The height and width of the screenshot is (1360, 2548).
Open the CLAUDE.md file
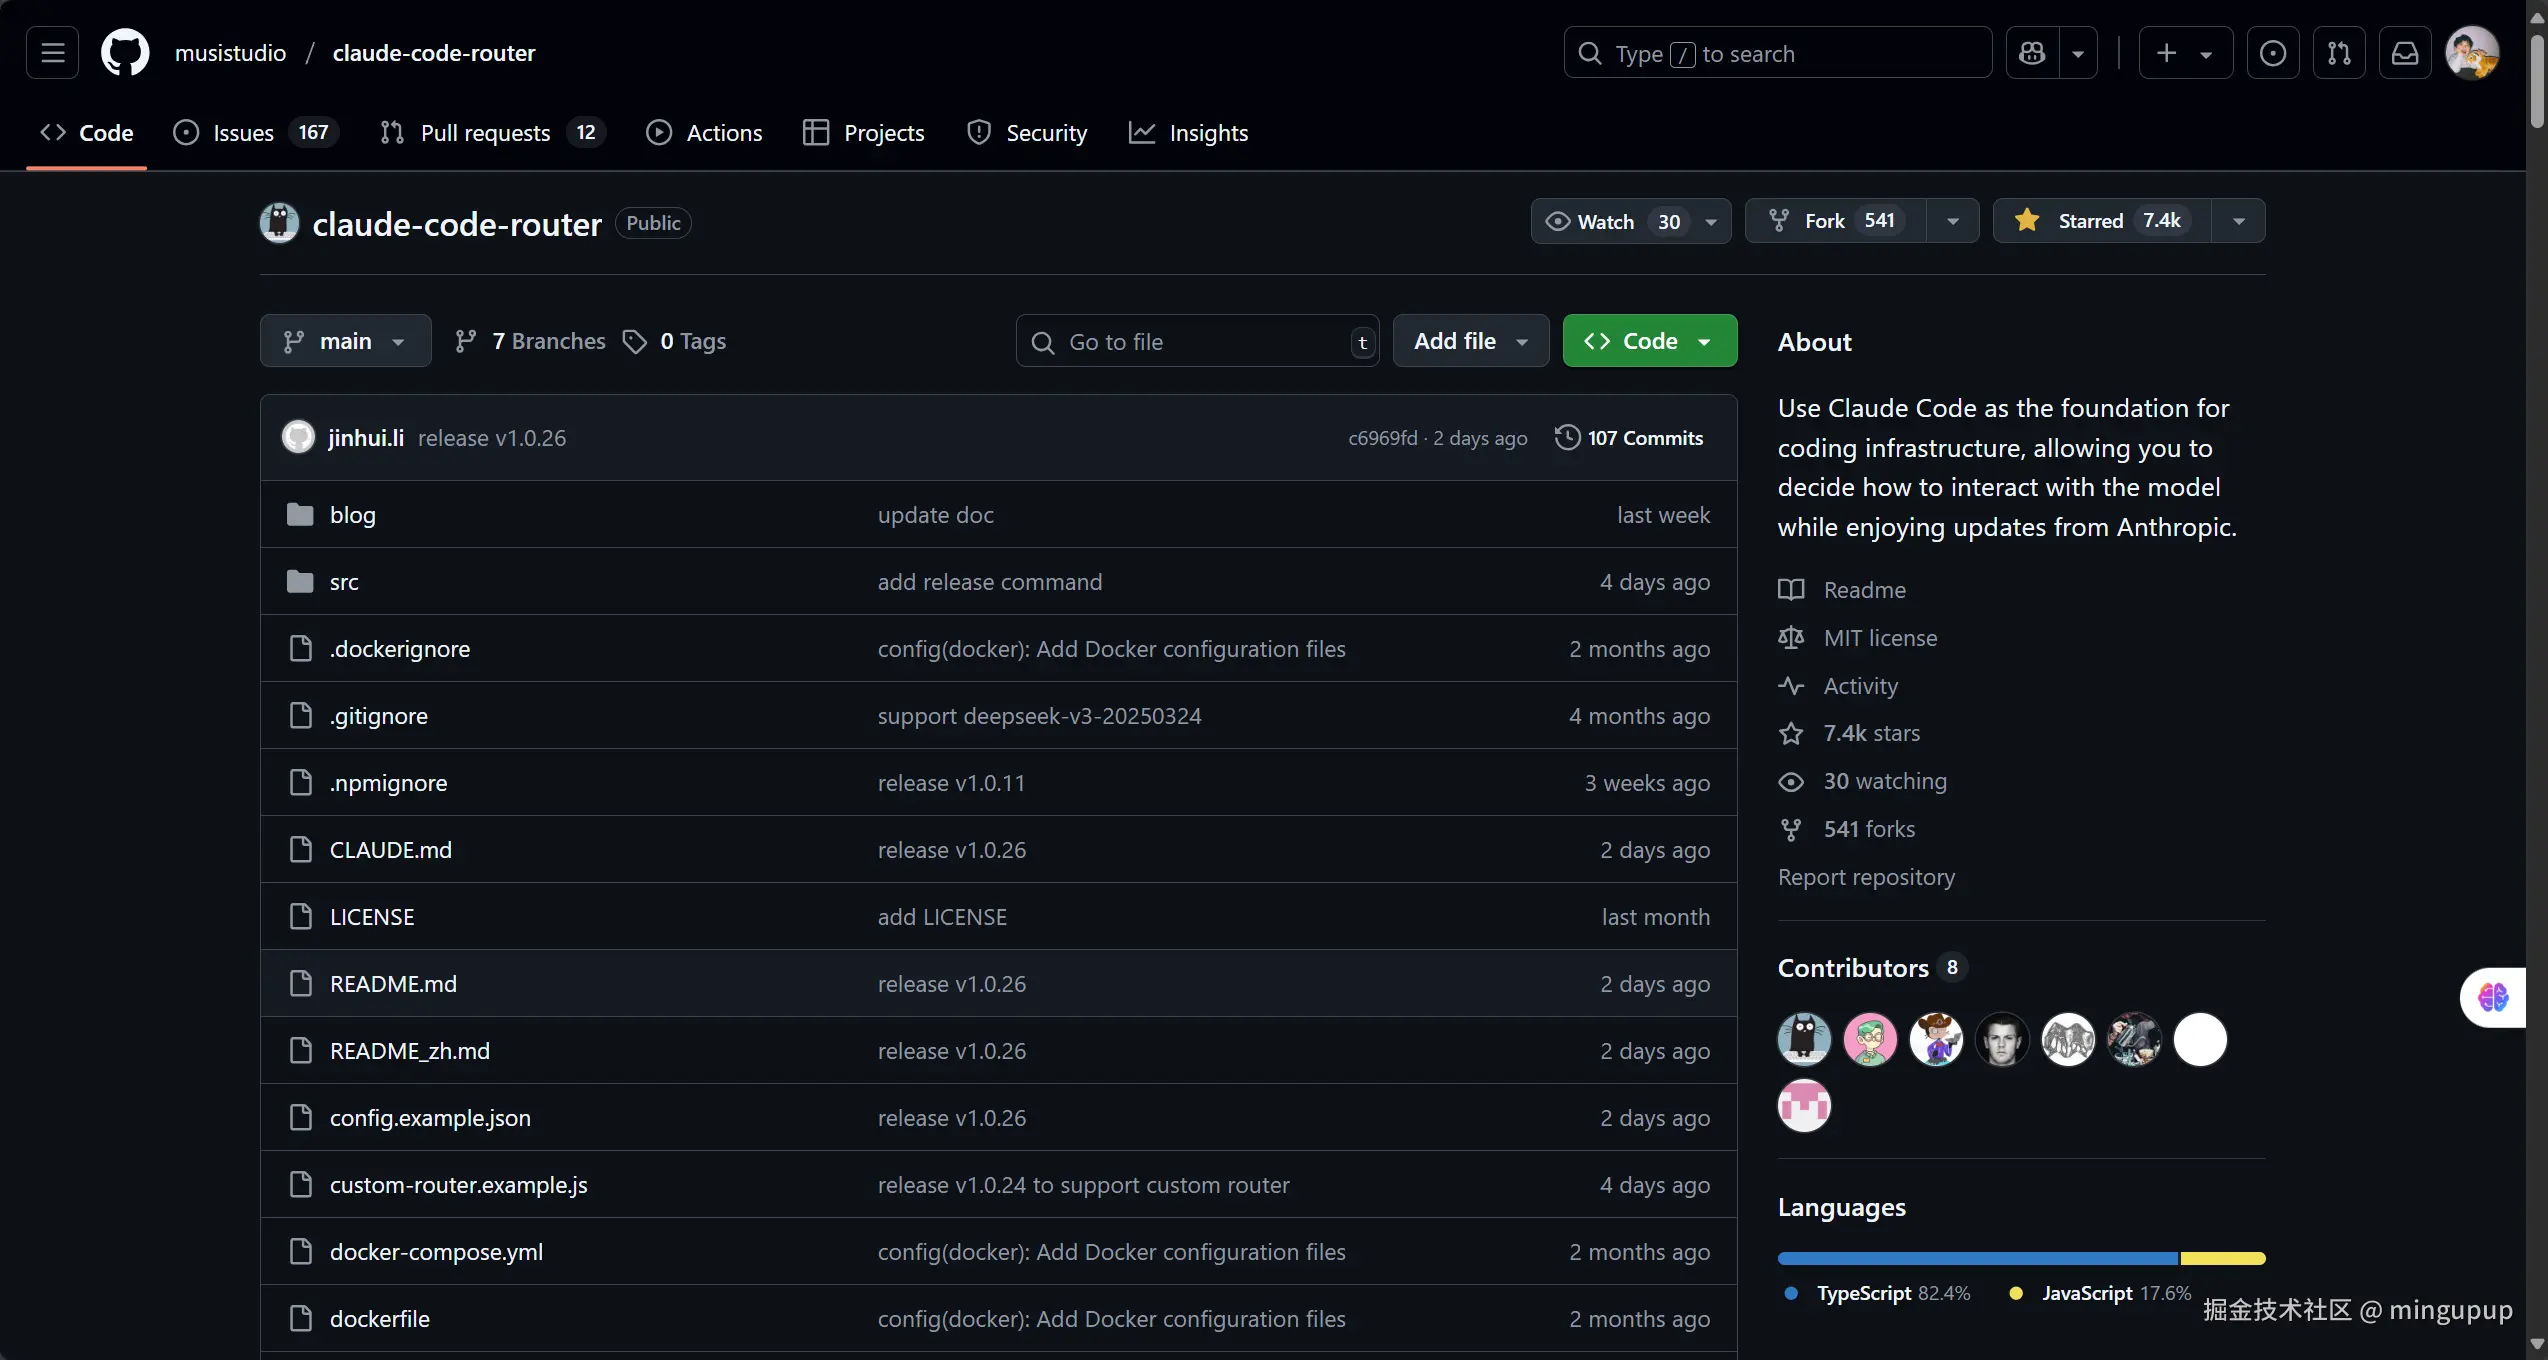pos(391,849)
